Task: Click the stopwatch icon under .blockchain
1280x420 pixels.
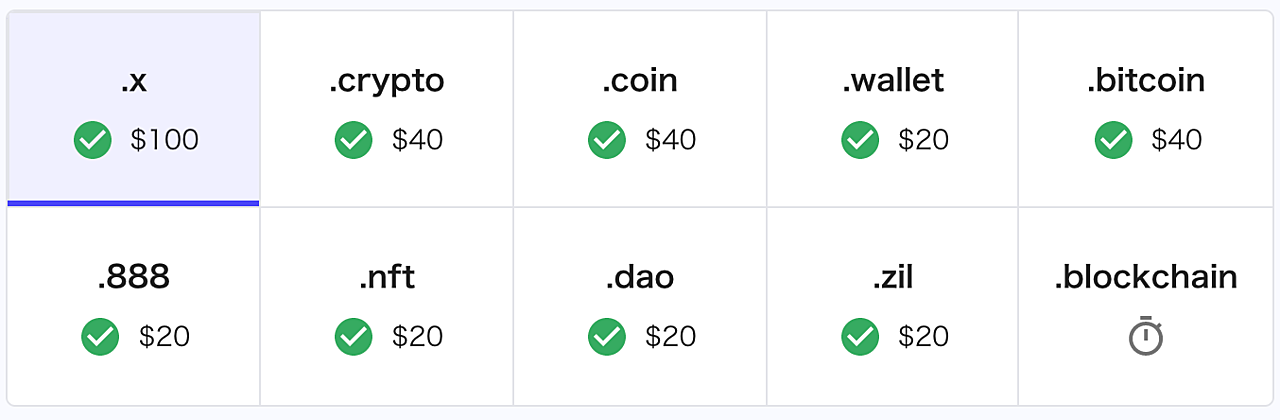Action: pos(1146,336)
